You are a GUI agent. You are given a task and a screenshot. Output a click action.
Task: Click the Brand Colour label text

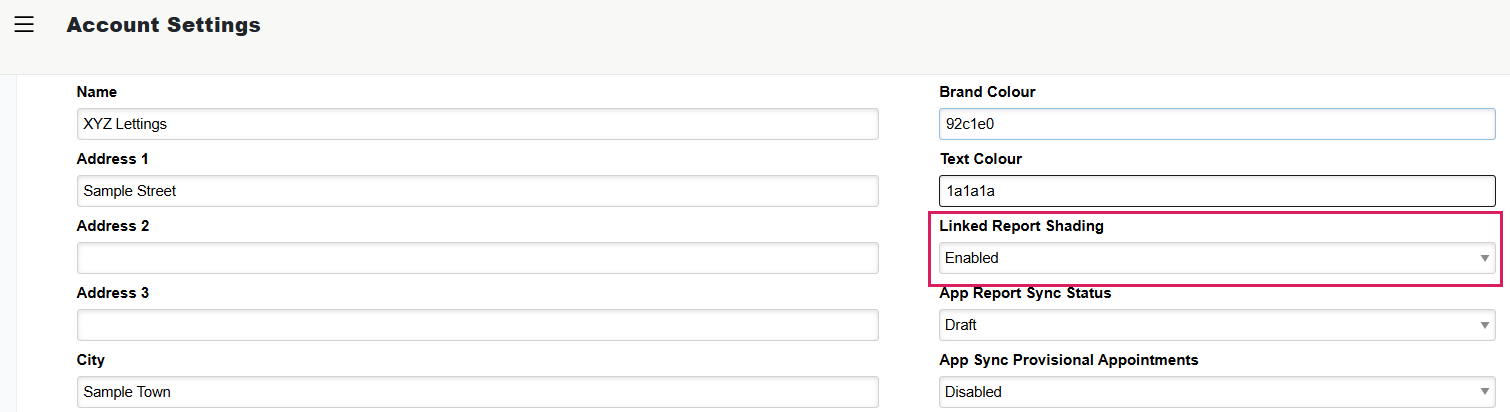(987, 92)
